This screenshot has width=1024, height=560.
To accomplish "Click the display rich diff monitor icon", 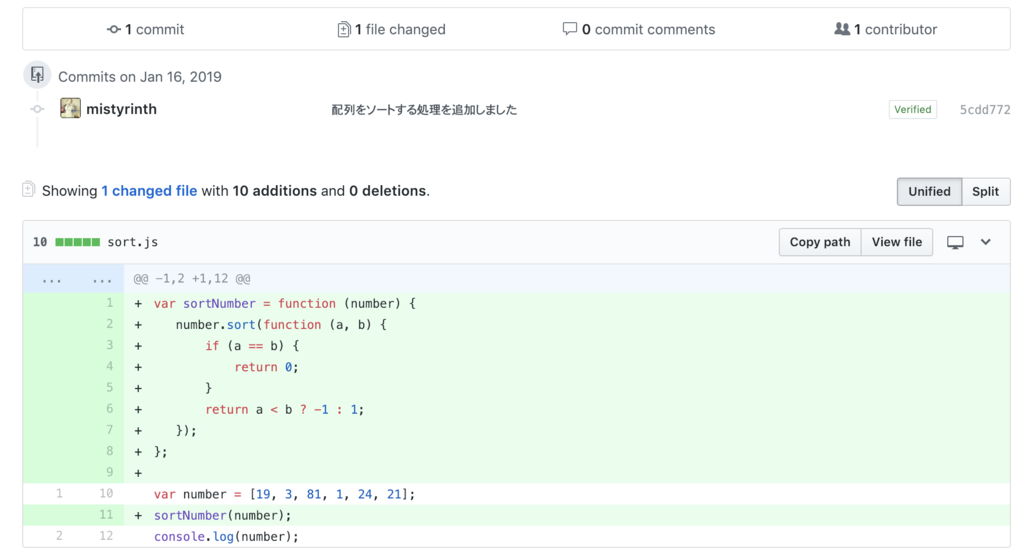I will [955, 242].
